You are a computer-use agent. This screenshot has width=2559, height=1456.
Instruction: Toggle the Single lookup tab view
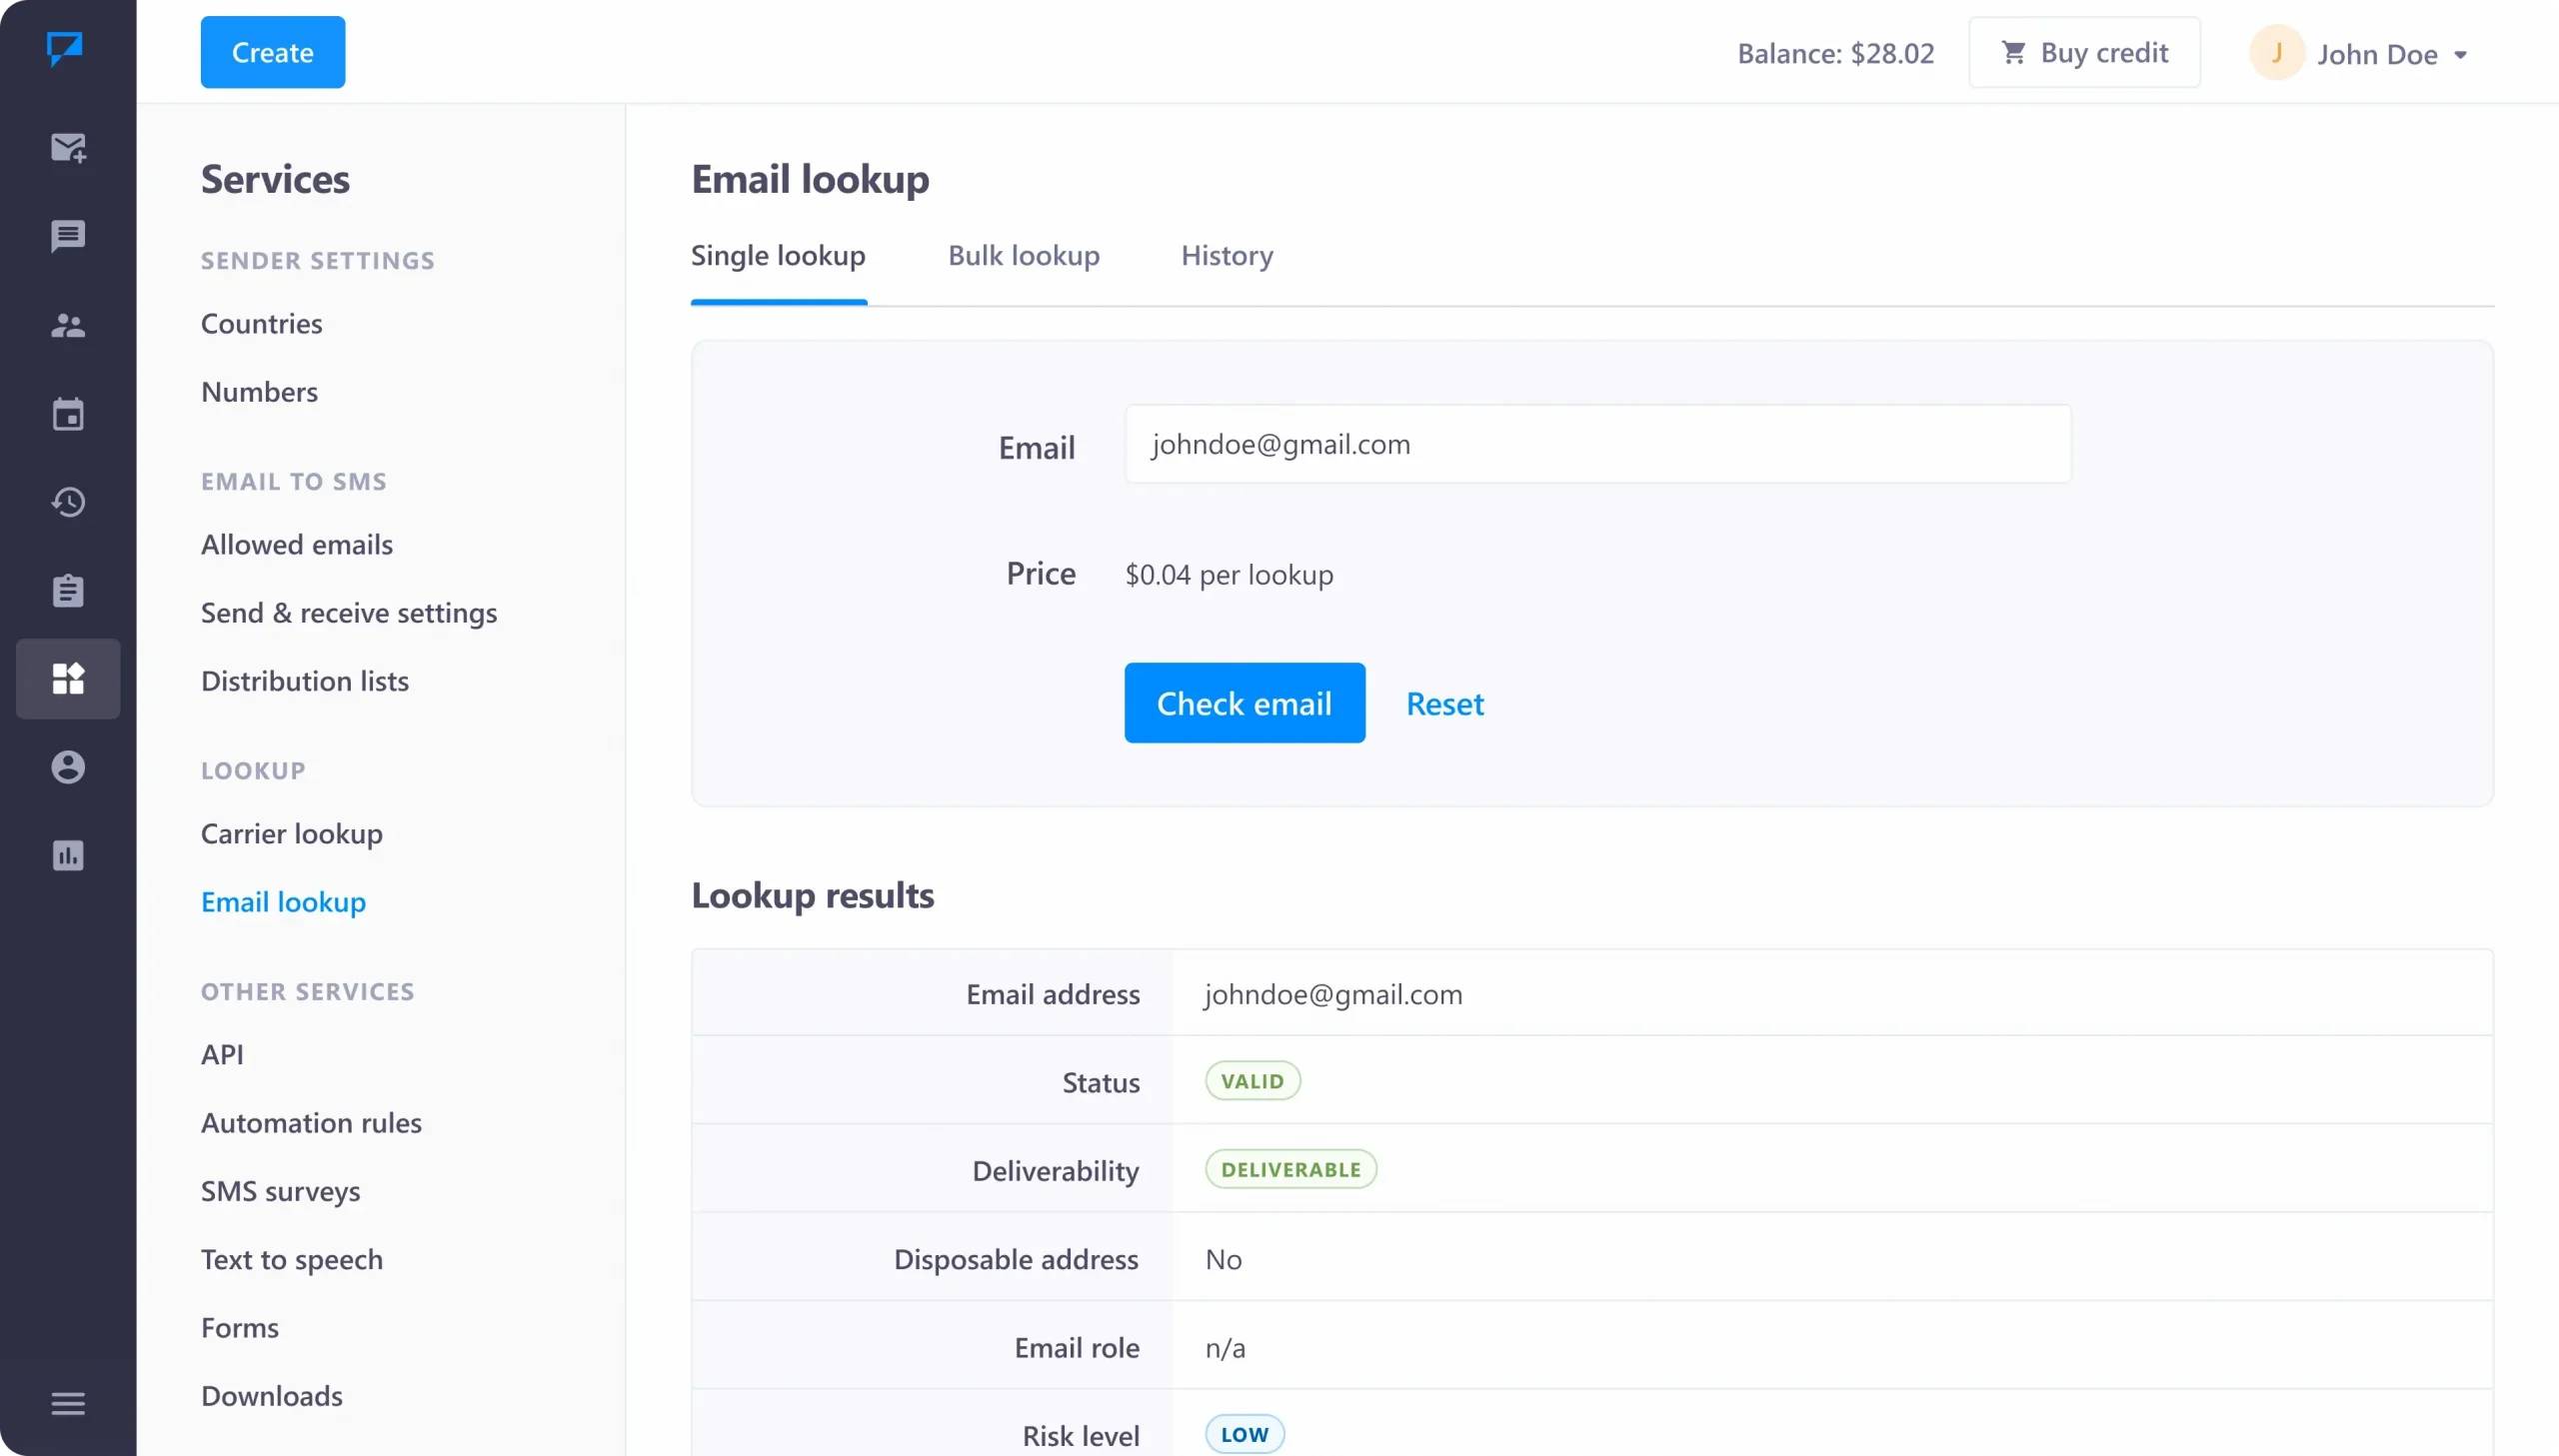(779, 253)
